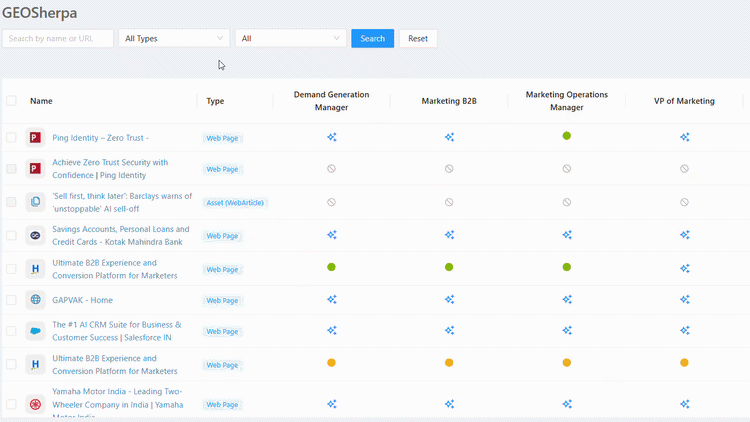Click green dot in Ultimate B2B row under Marketing B2B
The image size is (750, 422).
(x=449, y=267)
